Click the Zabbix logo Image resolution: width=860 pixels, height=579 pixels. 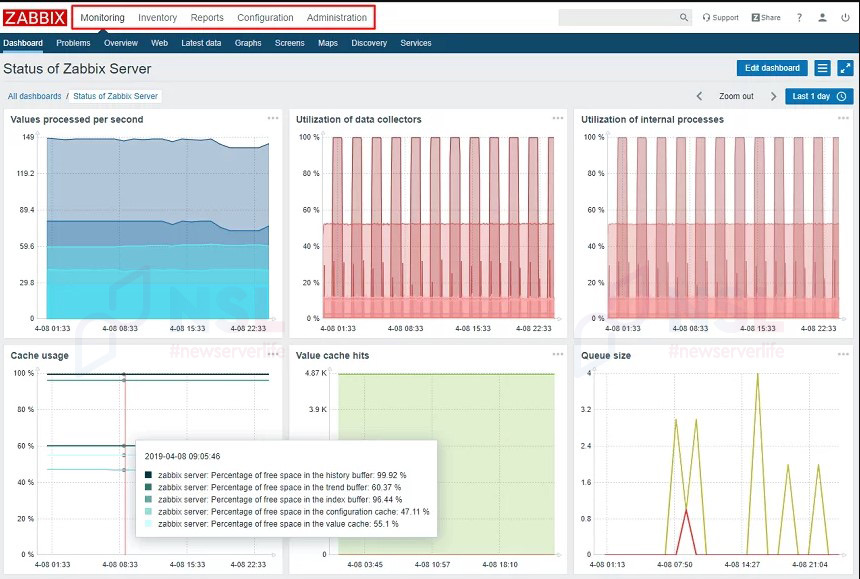(x=35, y=18)
